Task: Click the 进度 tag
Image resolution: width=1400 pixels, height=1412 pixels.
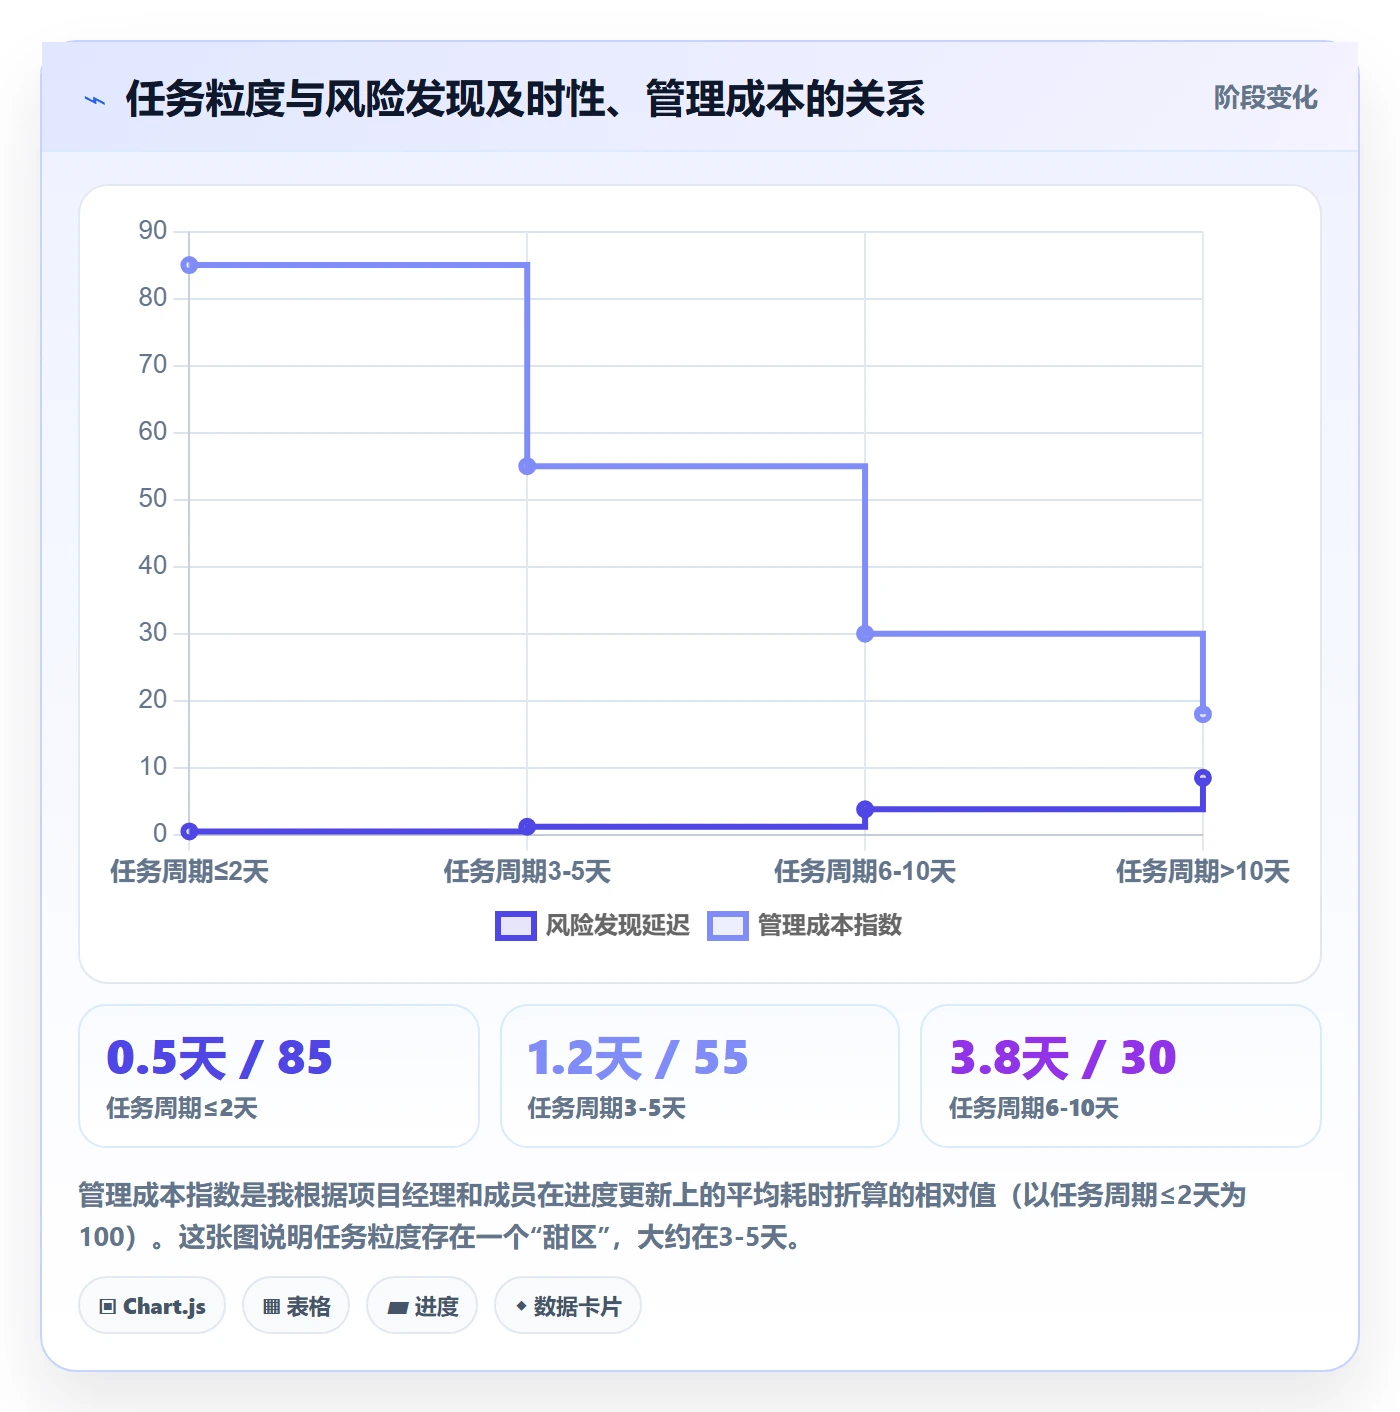Action: pyautogui.click(x=422, y=1306)
